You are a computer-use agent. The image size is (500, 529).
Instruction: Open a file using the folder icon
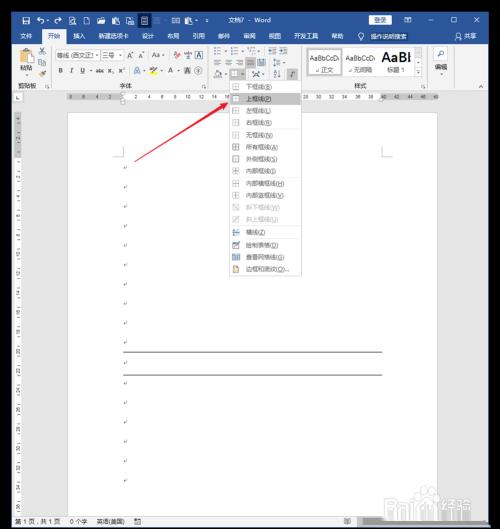click(101, 21)
